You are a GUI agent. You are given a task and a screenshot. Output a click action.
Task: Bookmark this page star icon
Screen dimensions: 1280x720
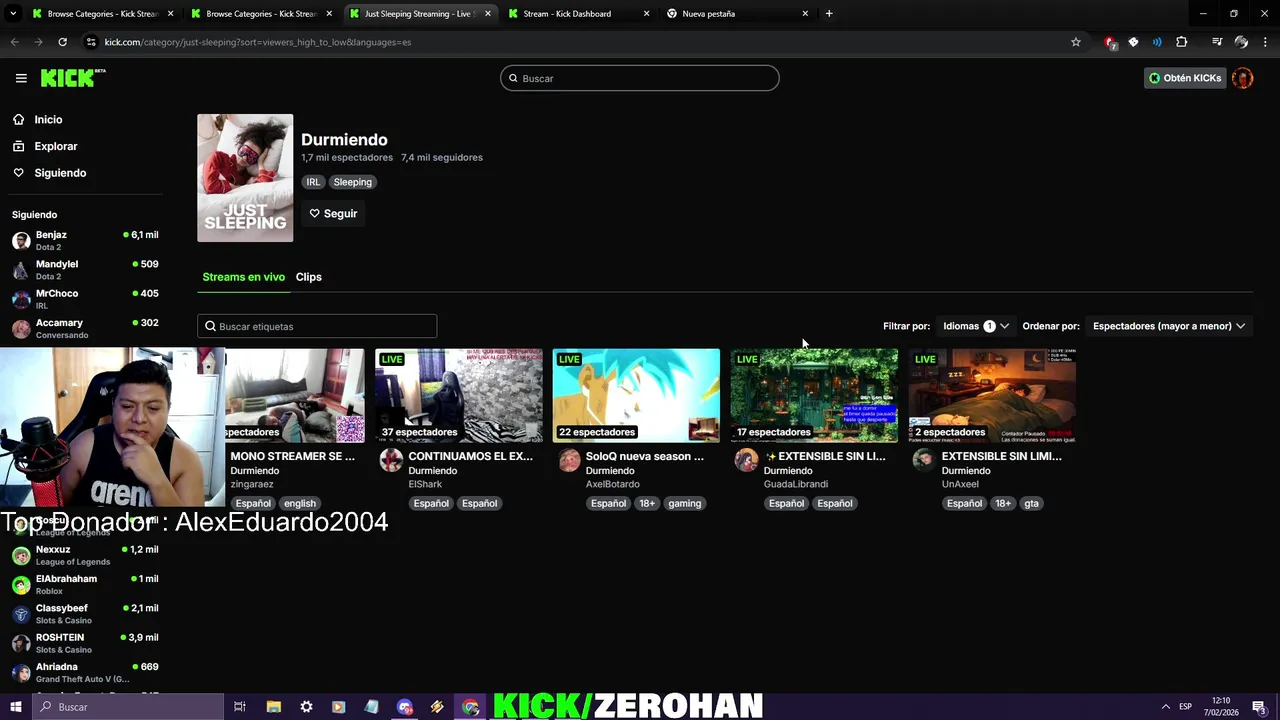[1076, 42]
